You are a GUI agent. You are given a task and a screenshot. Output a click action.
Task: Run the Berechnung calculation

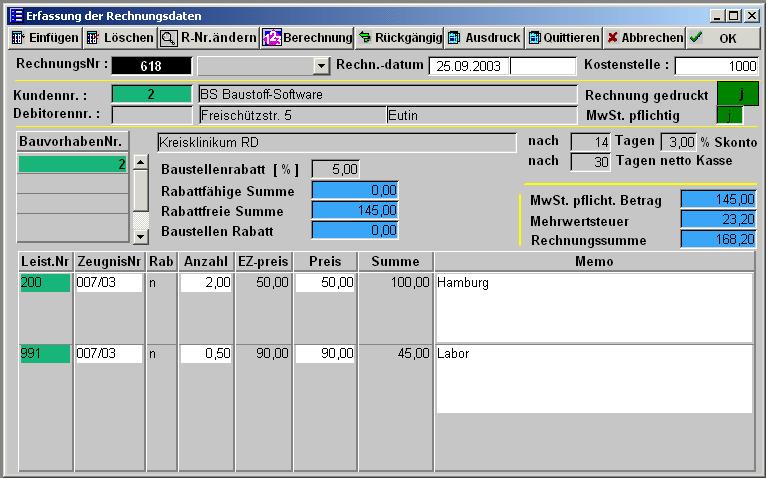(x=307, y=38)
